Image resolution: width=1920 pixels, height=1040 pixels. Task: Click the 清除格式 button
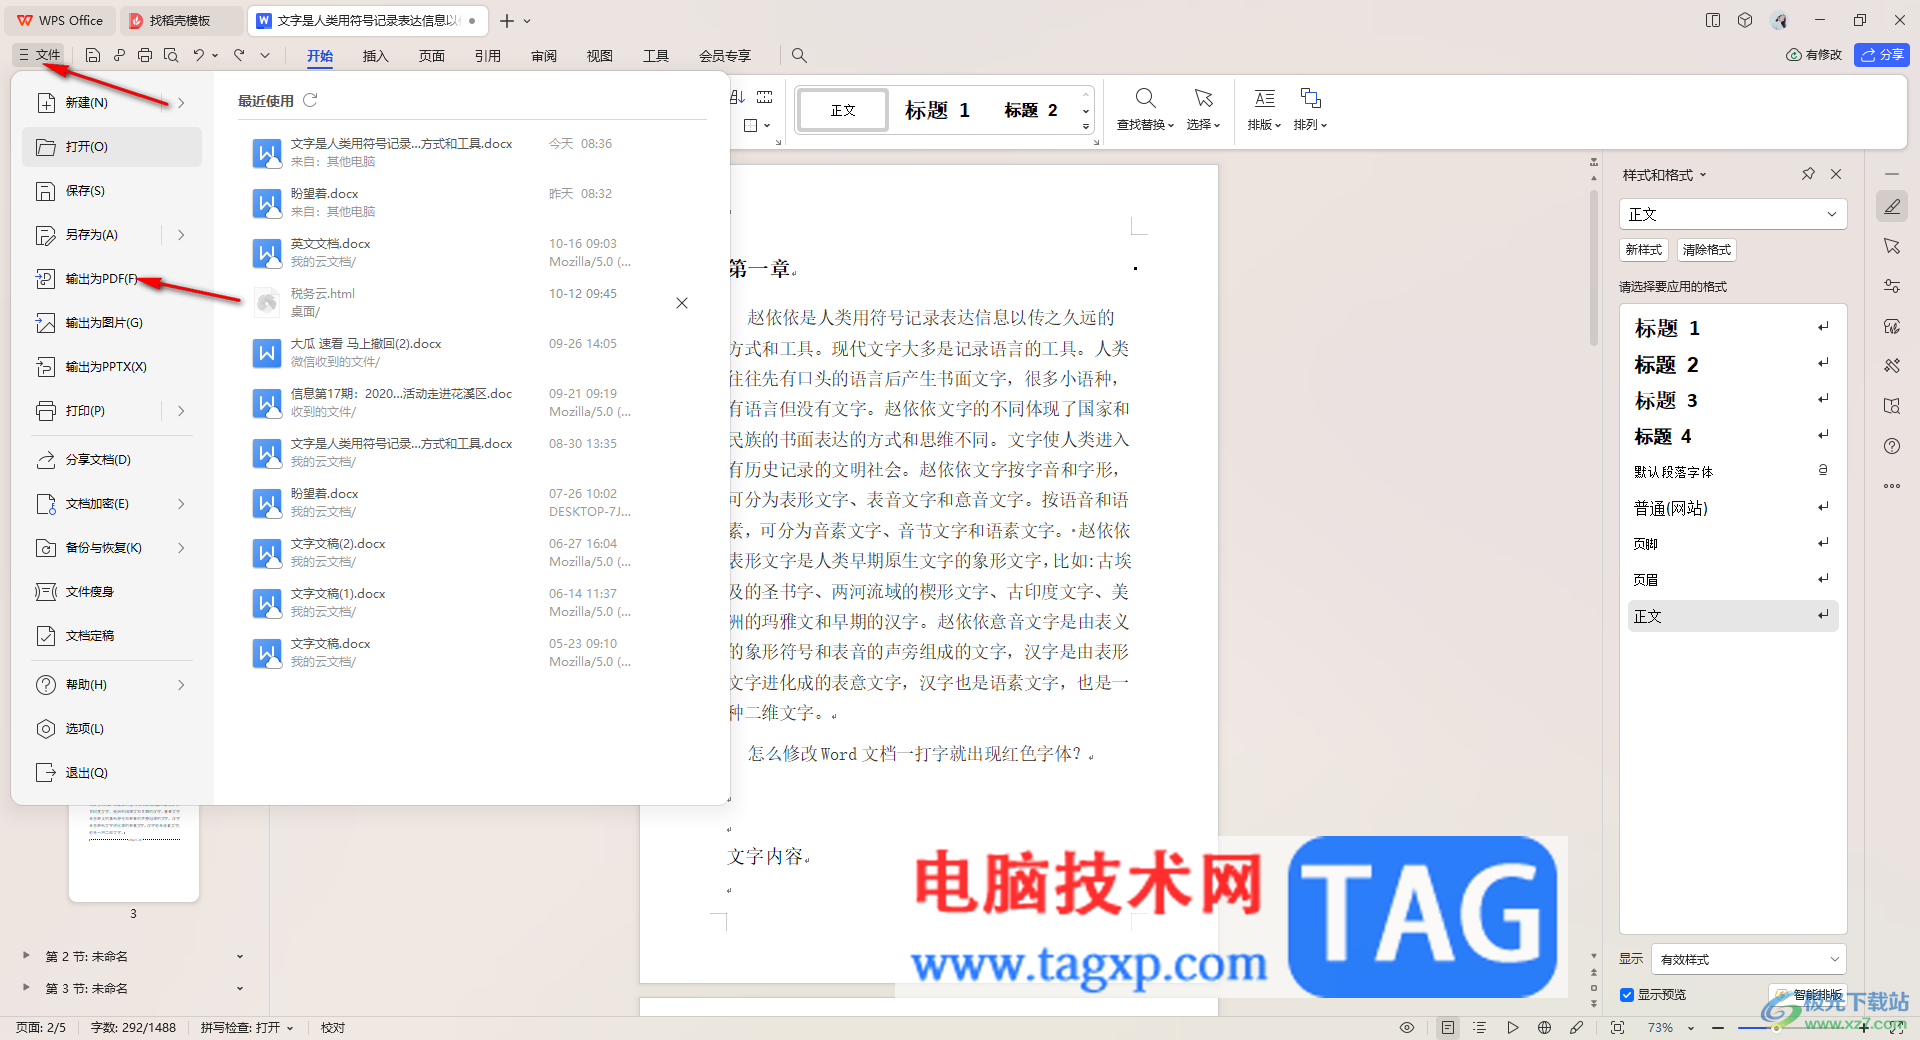click(x=1707, y=250)
